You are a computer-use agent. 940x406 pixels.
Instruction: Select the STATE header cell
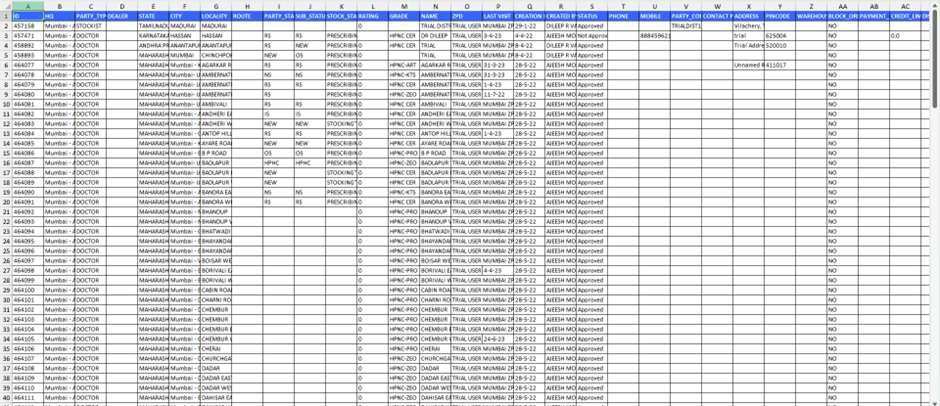(152, 17)
